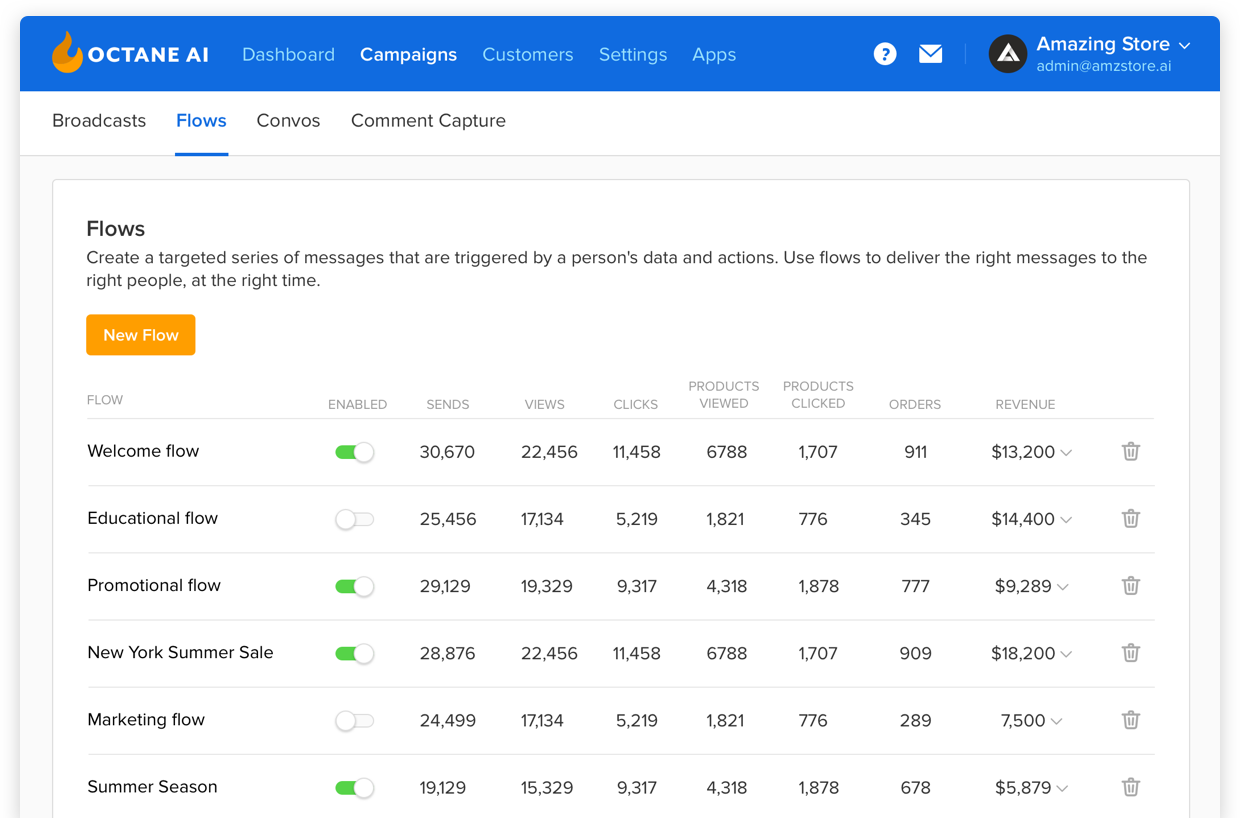Open the Summer Season flow
The height and width of the screenshot is (818, 1240).
tap(152, 787)
